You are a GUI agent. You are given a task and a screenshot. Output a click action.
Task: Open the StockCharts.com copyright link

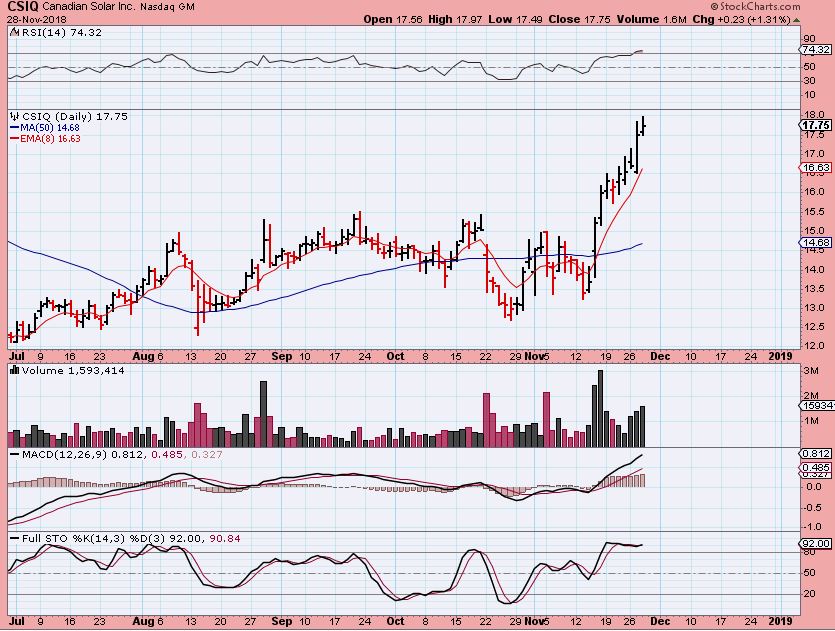tap(756, 6)
